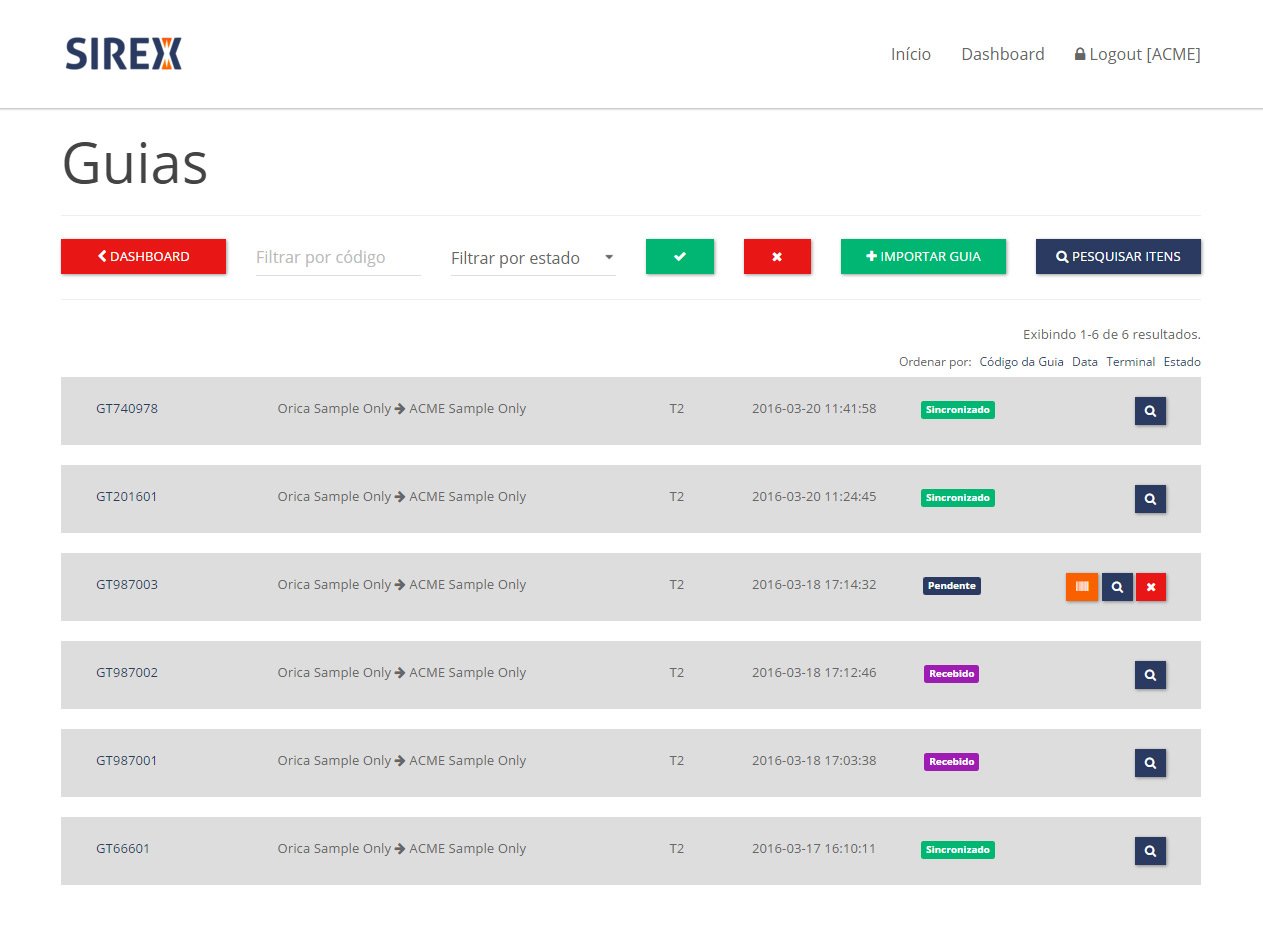This screenshot has height=933, width=1263.
Task: View guide GT987003 using magnifier icon
Action: [1116, 587]
